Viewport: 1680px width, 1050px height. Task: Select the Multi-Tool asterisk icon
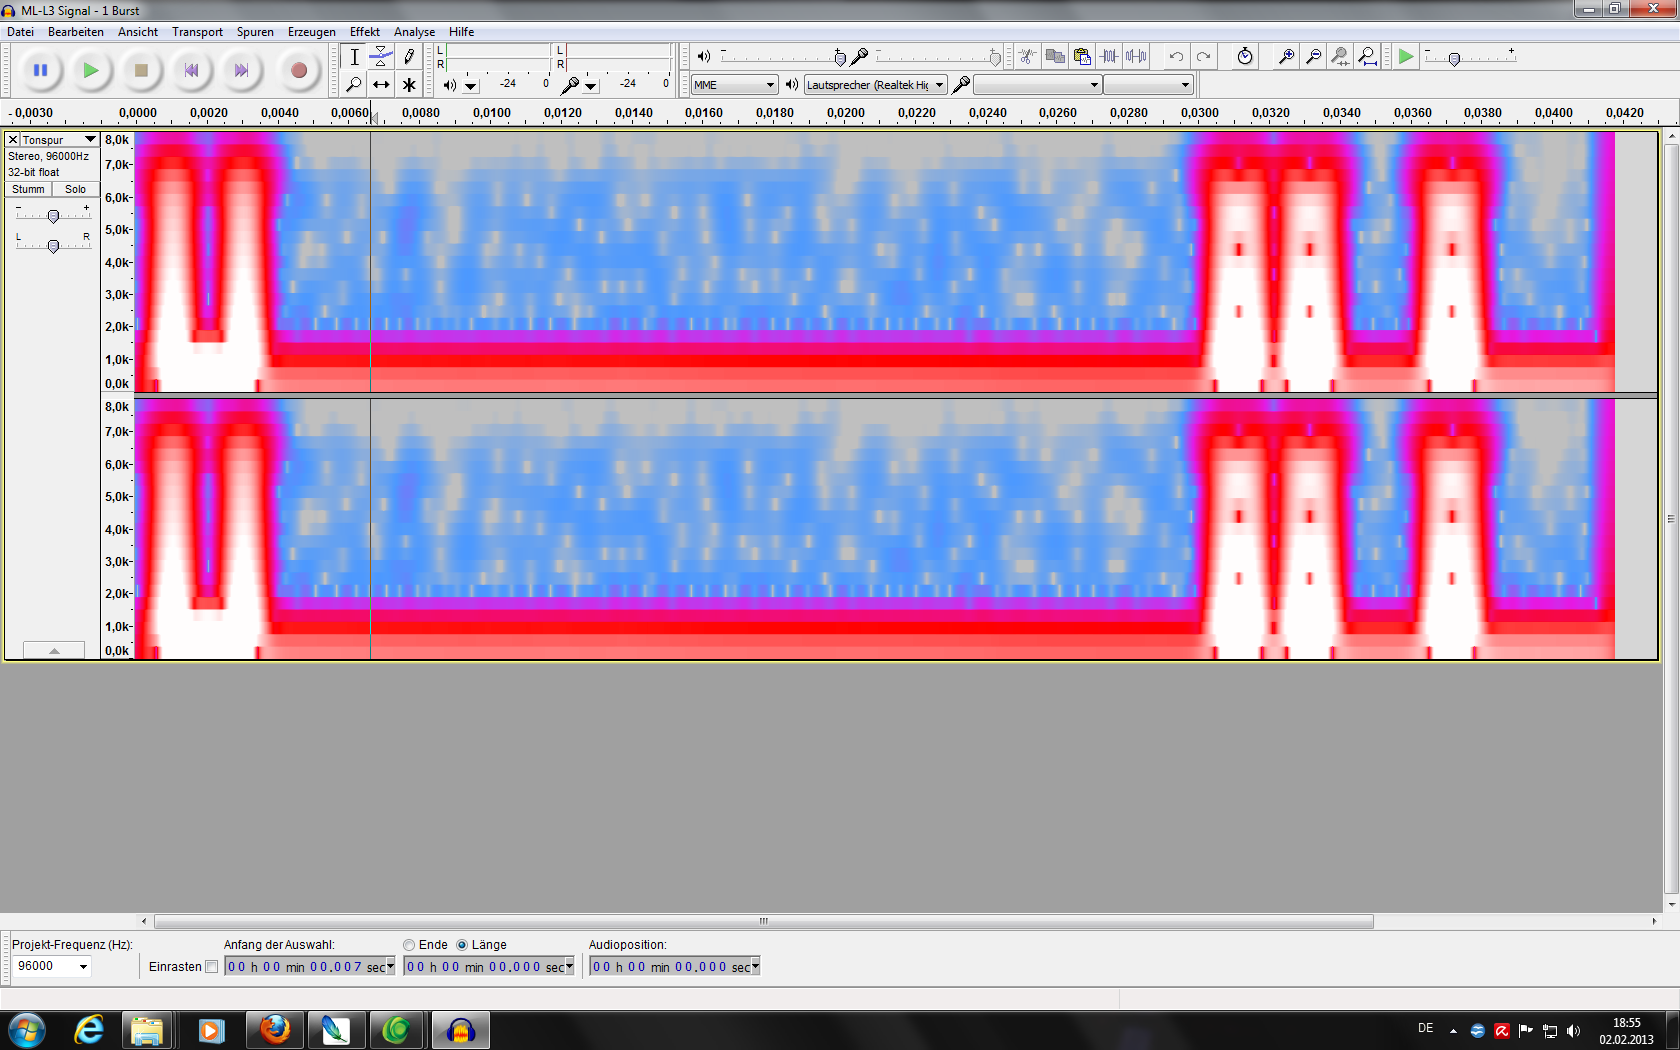[x=409, y=85]
